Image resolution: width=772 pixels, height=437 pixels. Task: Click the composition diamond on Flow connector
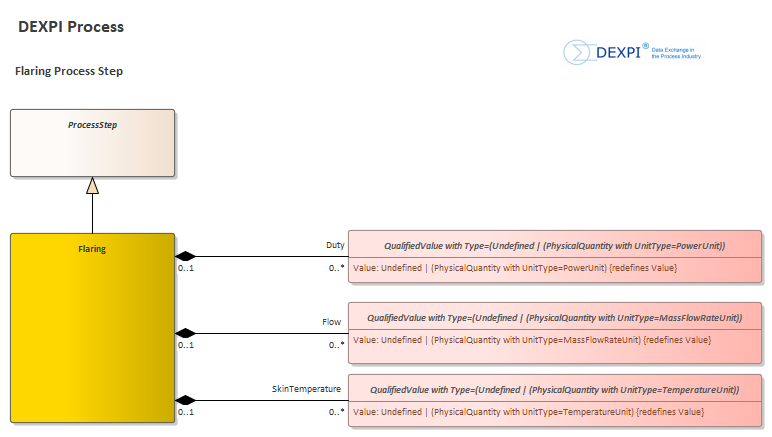pos(184,333)
